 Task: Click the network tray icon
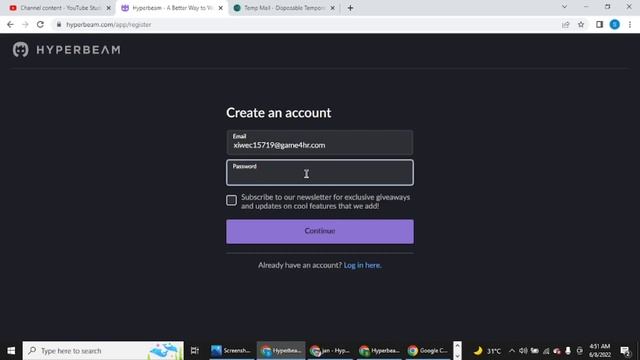[546, 351]
